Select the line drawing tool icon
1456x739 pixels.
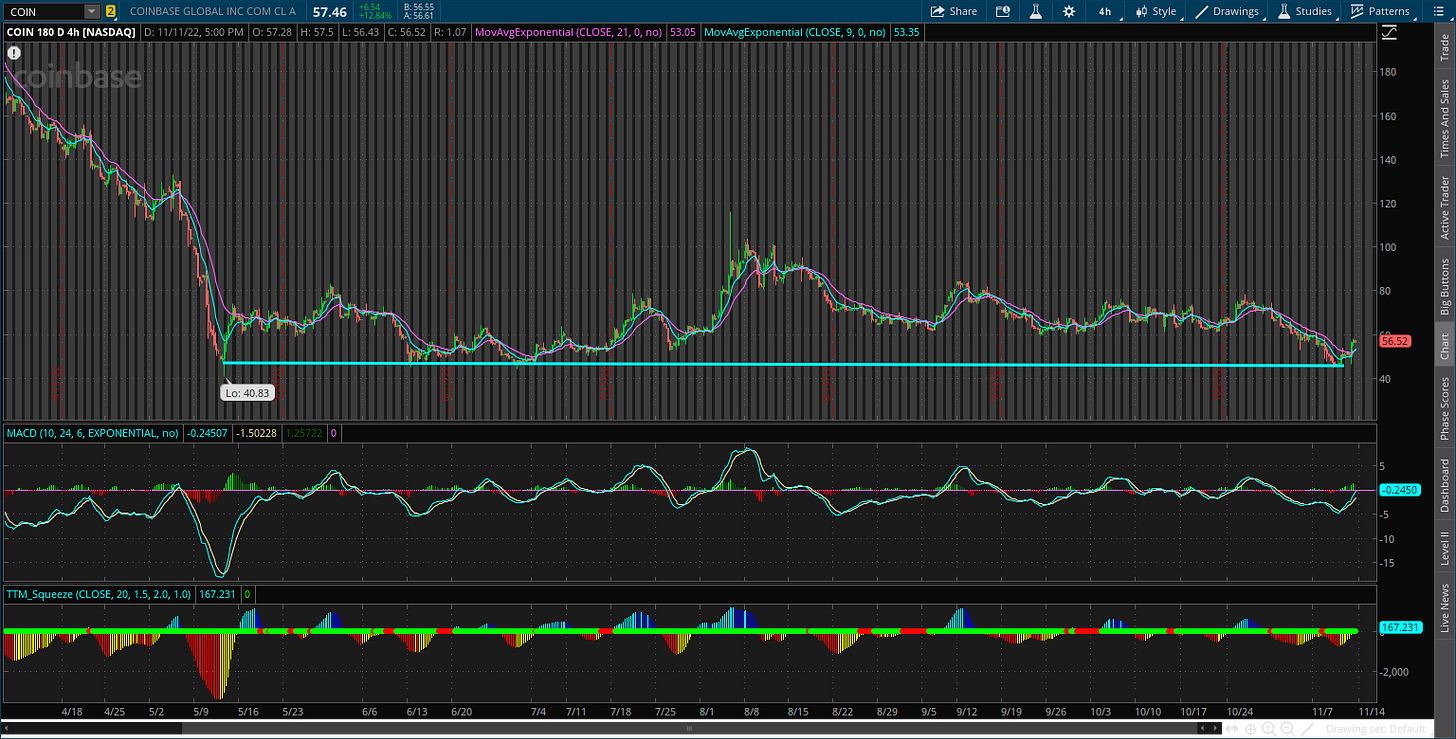click(1307, 729)
